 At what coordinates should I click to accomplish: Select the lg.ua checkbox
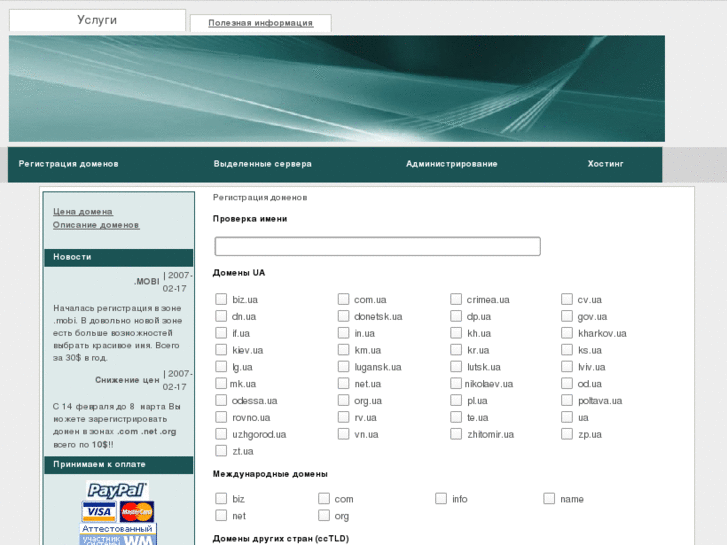click(221, 366)
